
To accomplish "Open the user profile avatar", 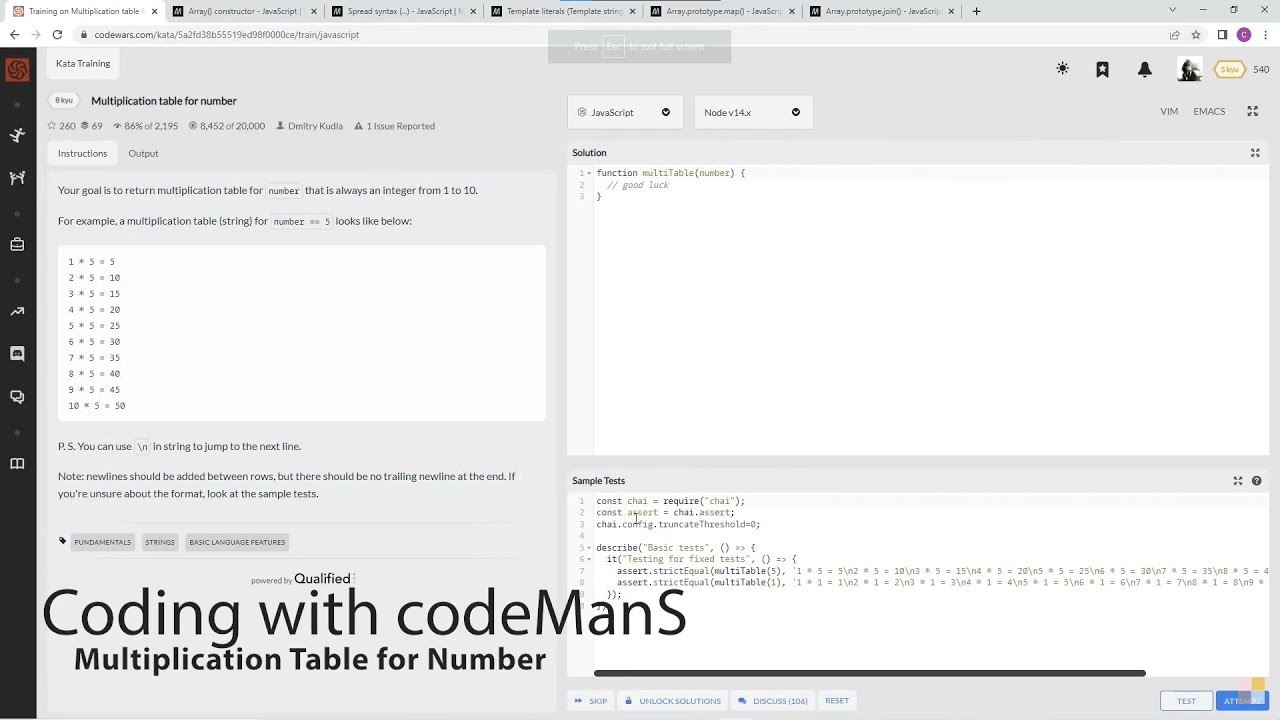I will tap(1189, 69).
